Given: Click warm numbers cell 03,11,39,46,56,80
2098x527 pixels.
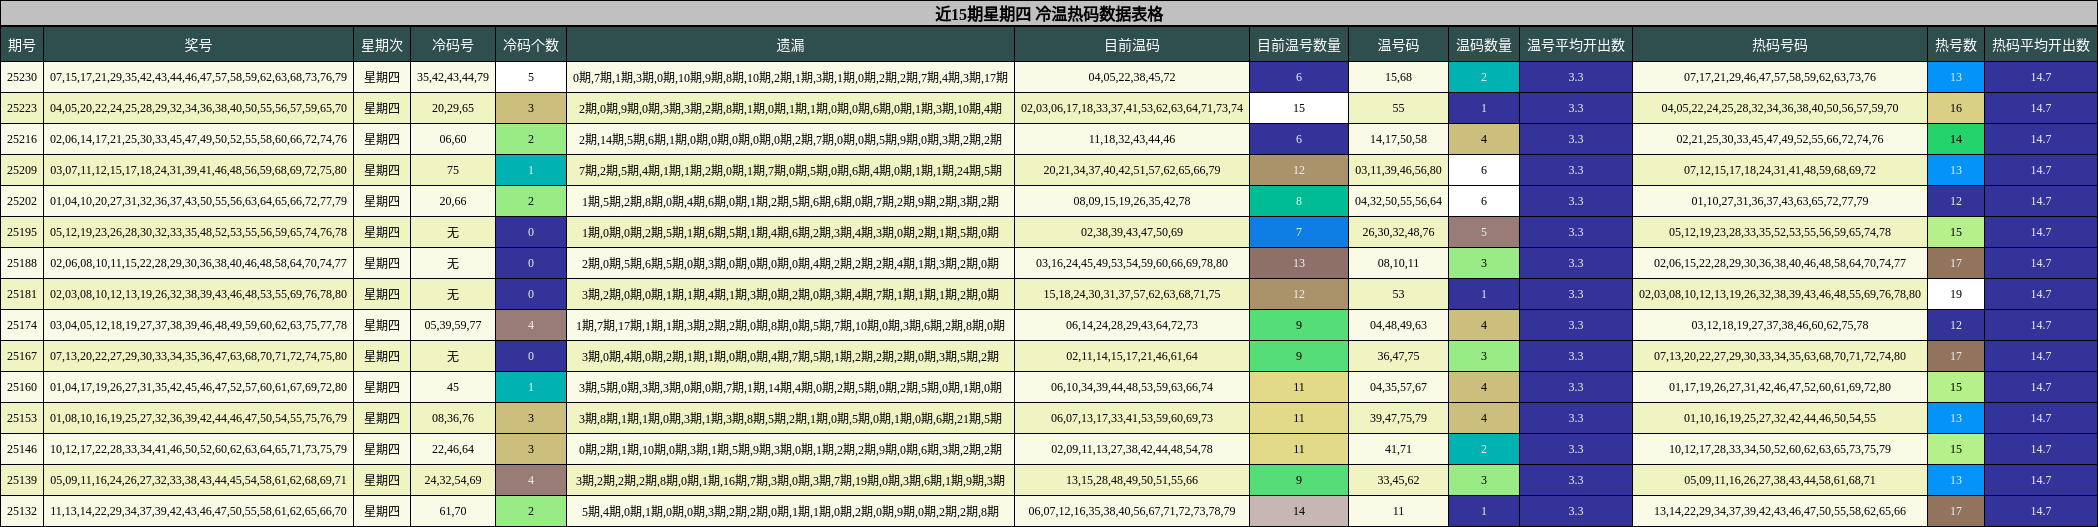Looking at the screenshot, I should (1398, 170).
